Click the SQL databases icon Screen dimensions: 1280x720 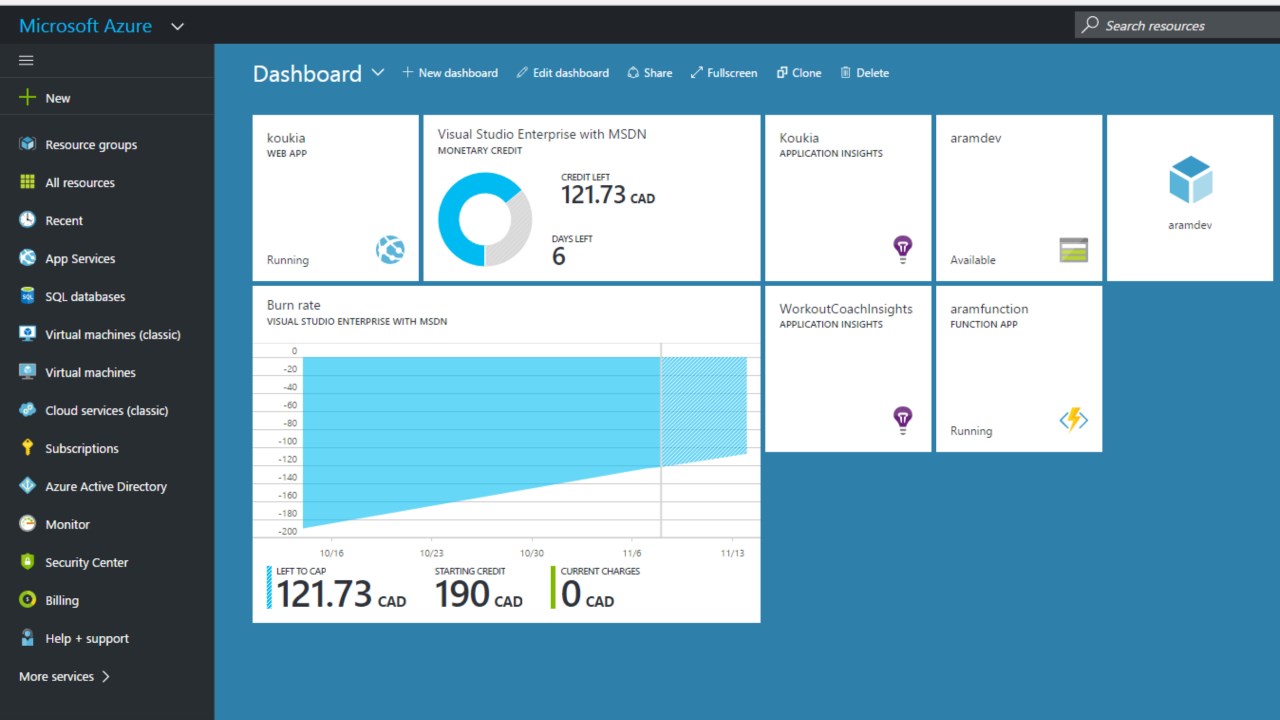[27, 296]
